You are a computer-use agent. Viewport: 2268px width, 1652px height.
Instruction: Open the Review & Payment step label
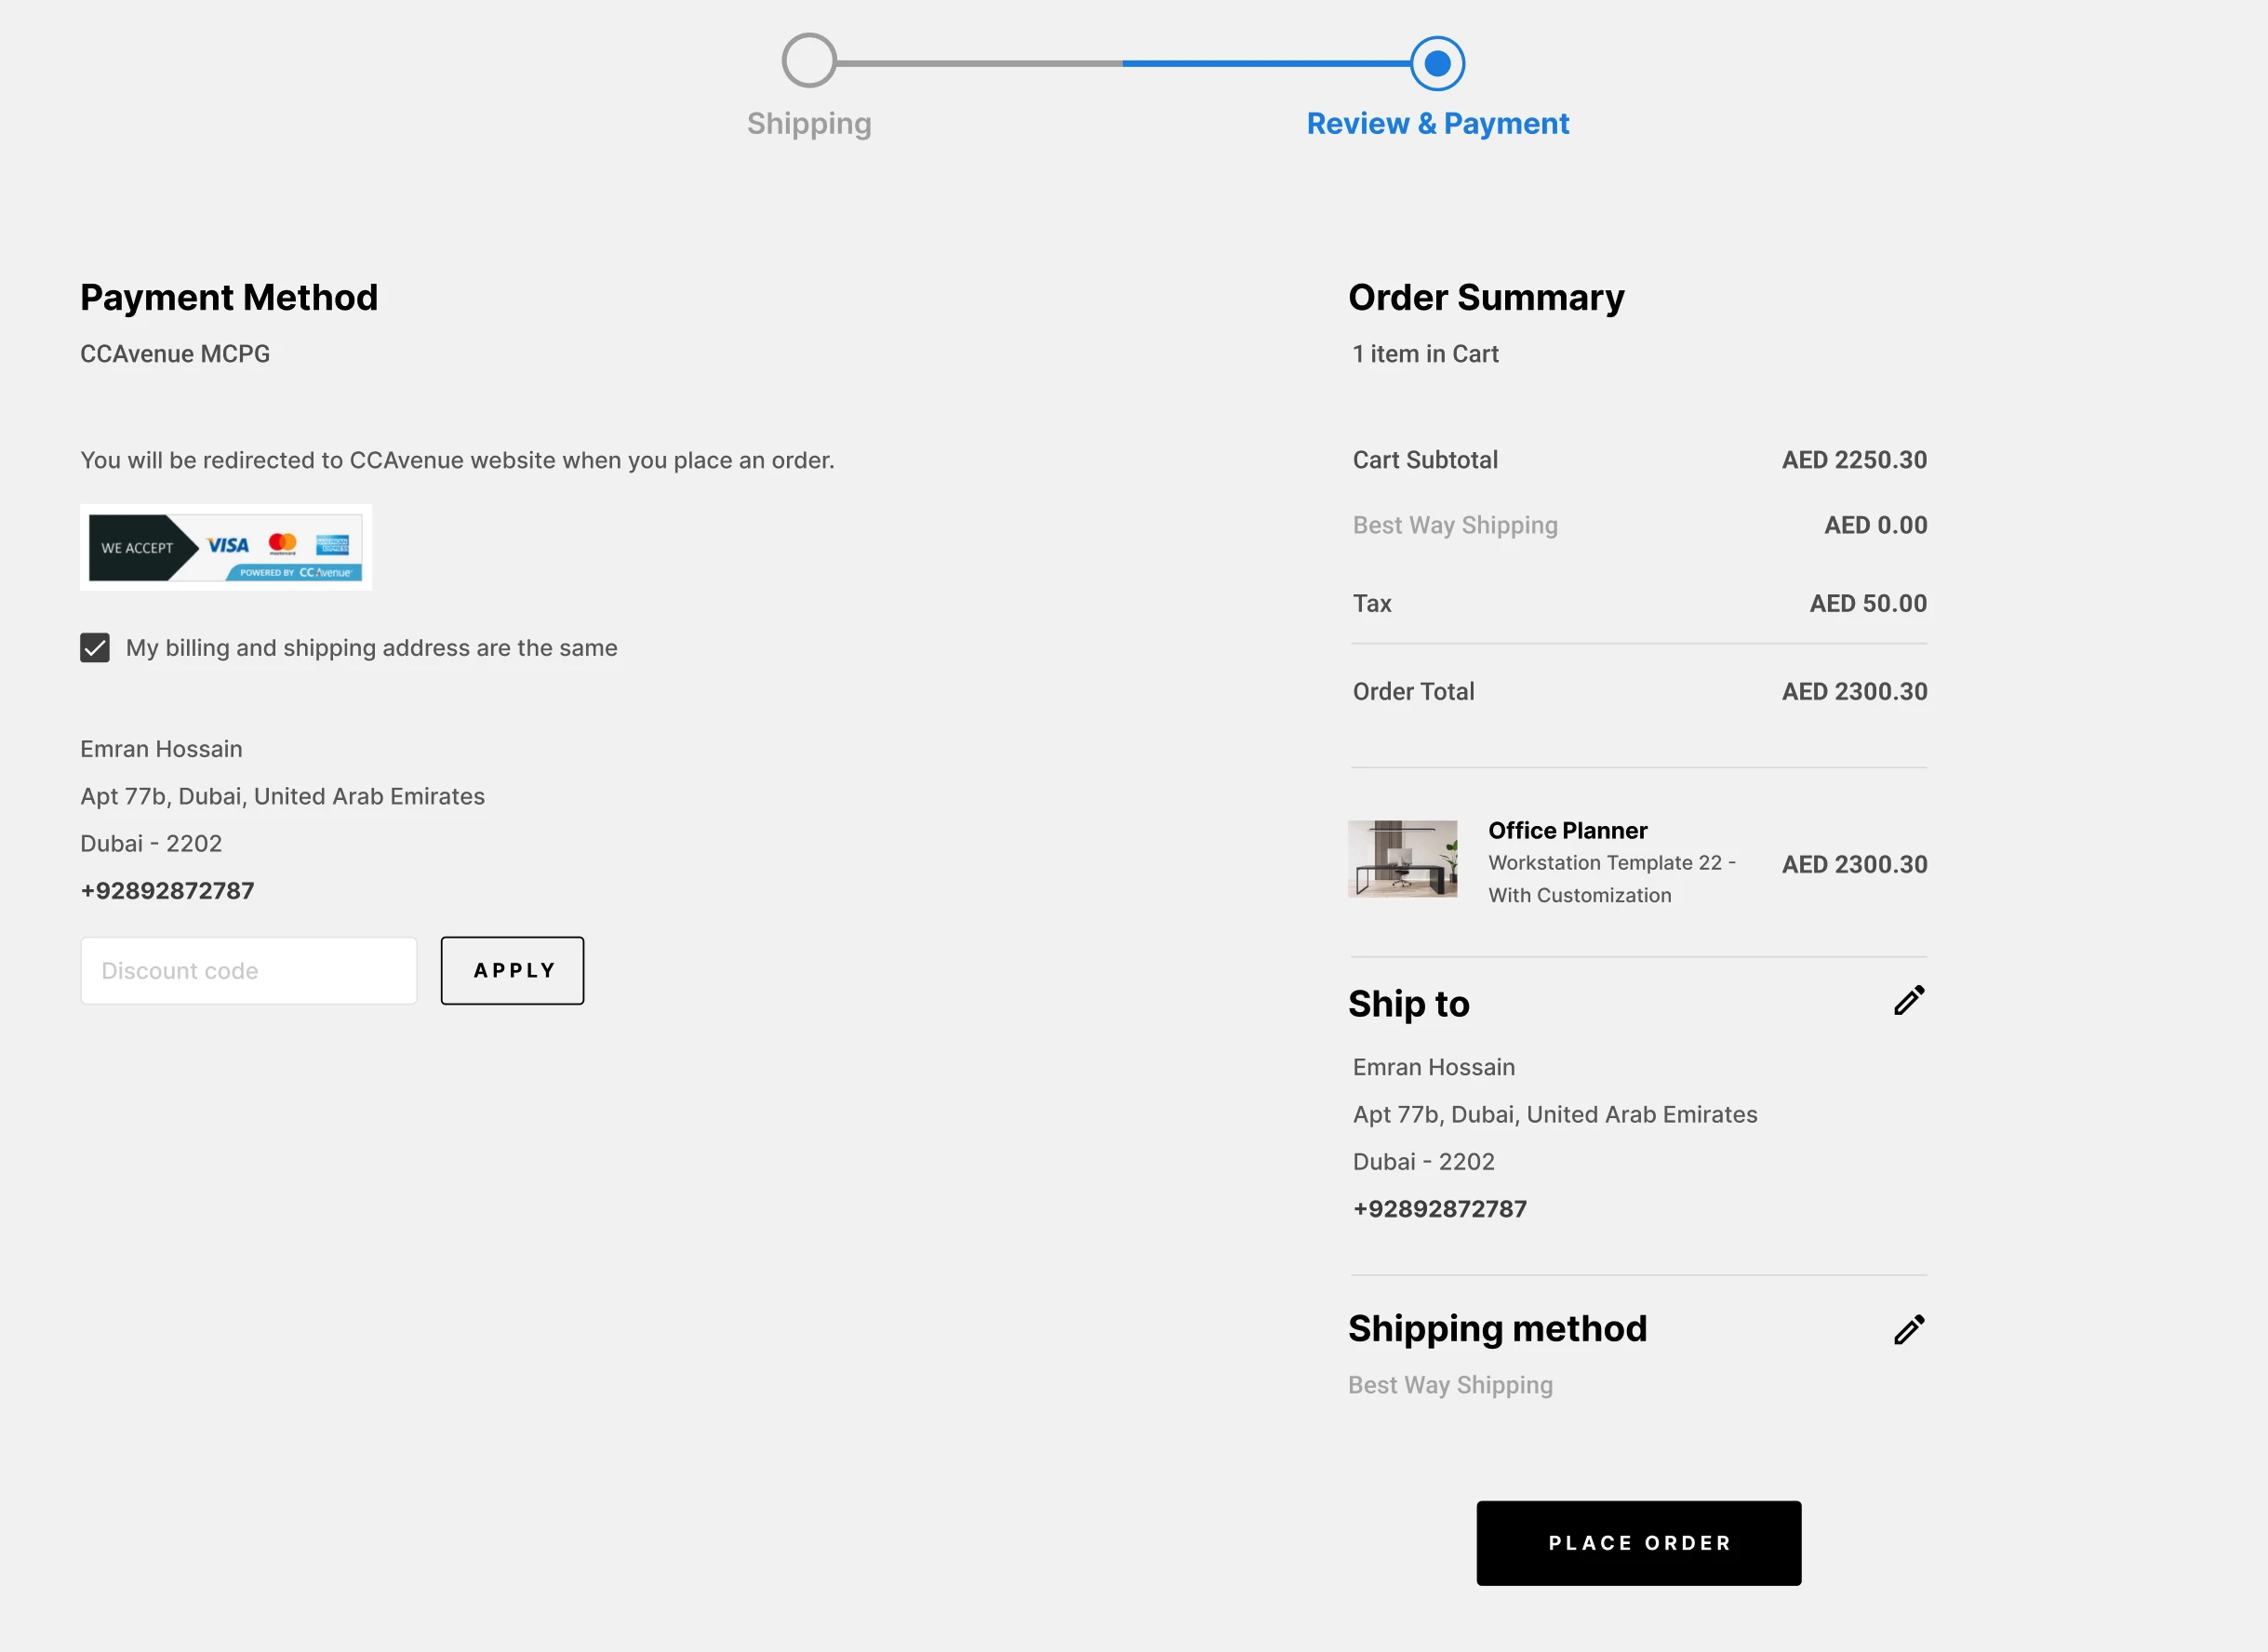click(1437, 123)
